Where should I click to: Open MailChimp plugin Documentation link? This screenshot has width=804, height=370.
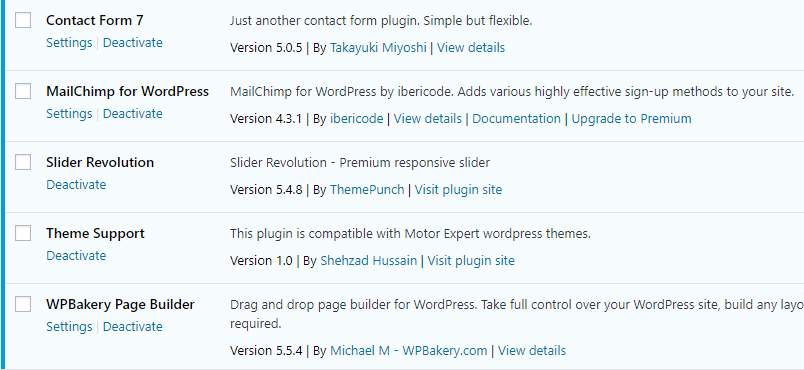516,119
